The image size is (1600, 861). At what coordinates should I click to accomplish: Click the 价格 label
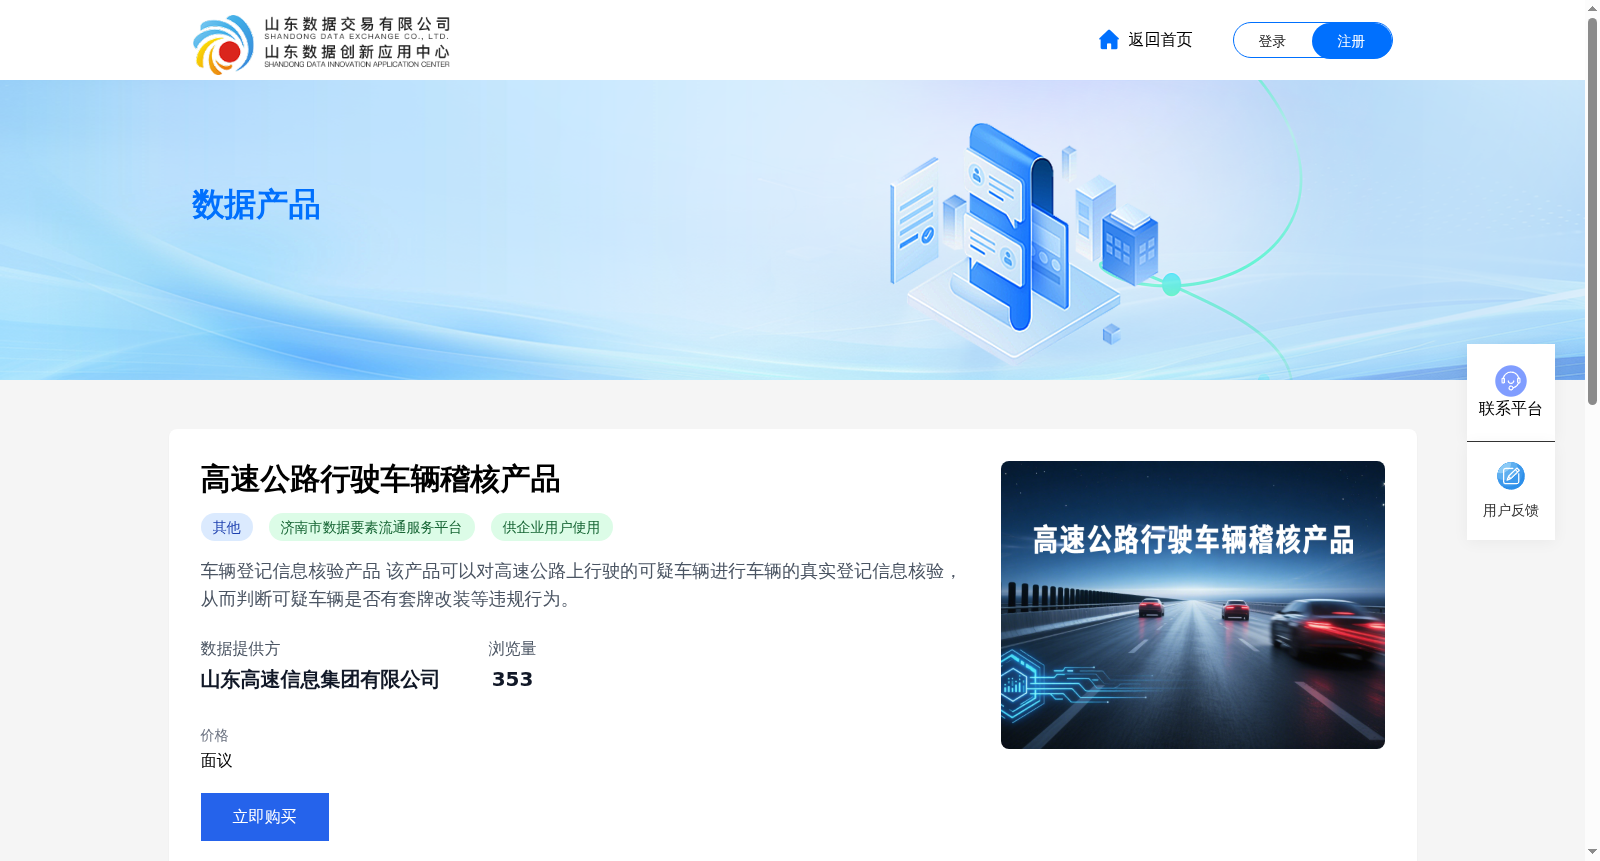[214, 735]
